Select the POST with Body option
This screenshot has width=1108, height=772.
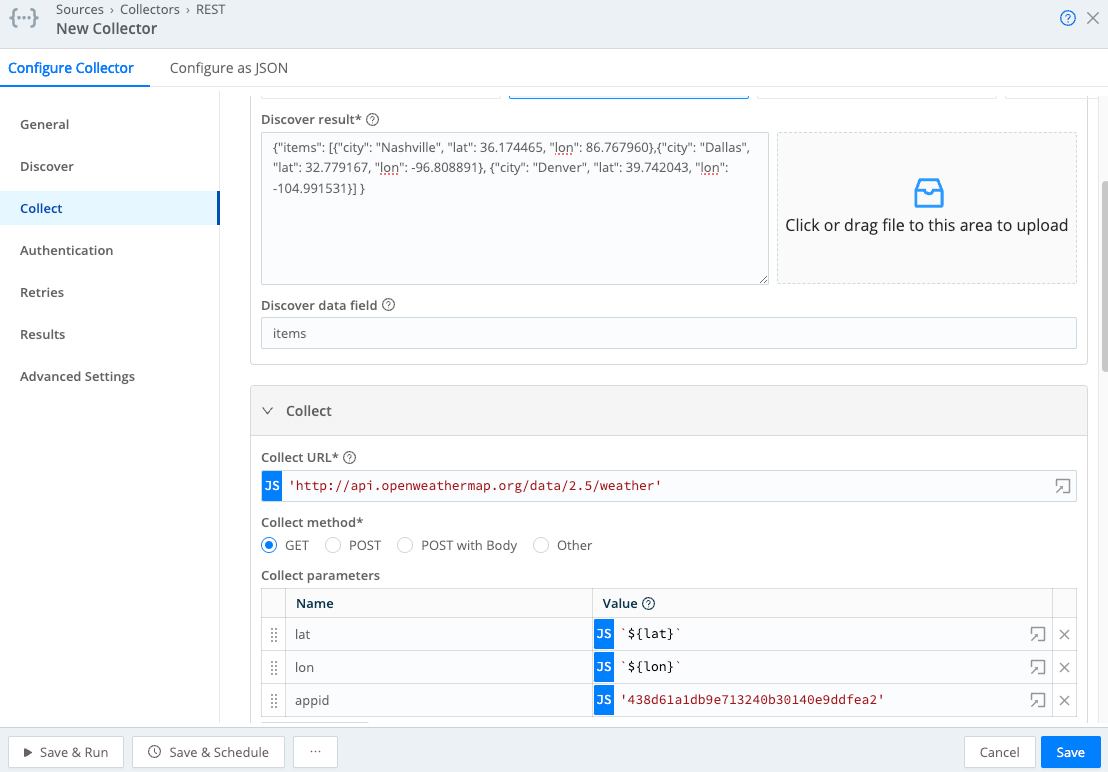pyautogui.click(x=404, y=545)
